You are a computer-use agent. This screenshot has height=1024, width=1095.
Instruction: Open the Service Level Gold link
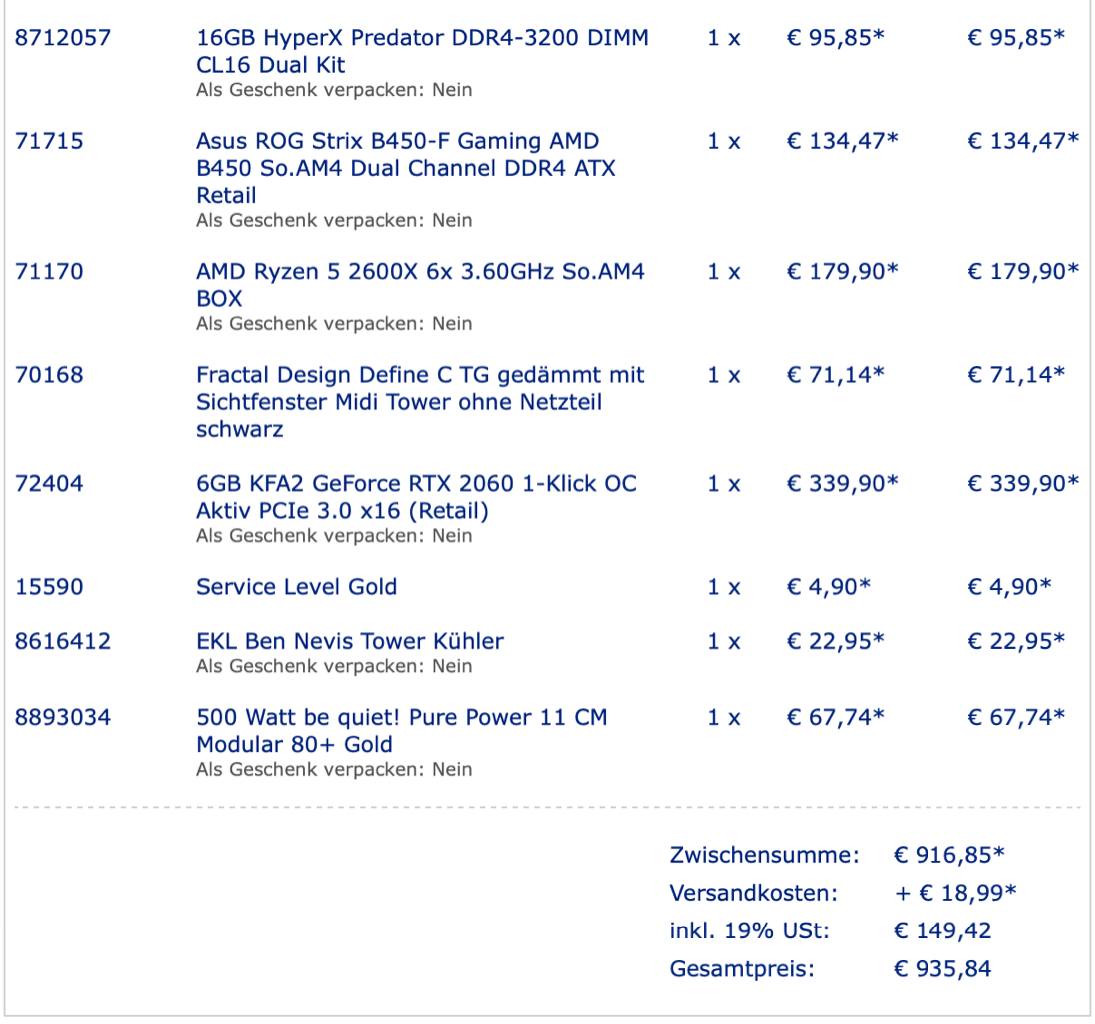point(296,587)
